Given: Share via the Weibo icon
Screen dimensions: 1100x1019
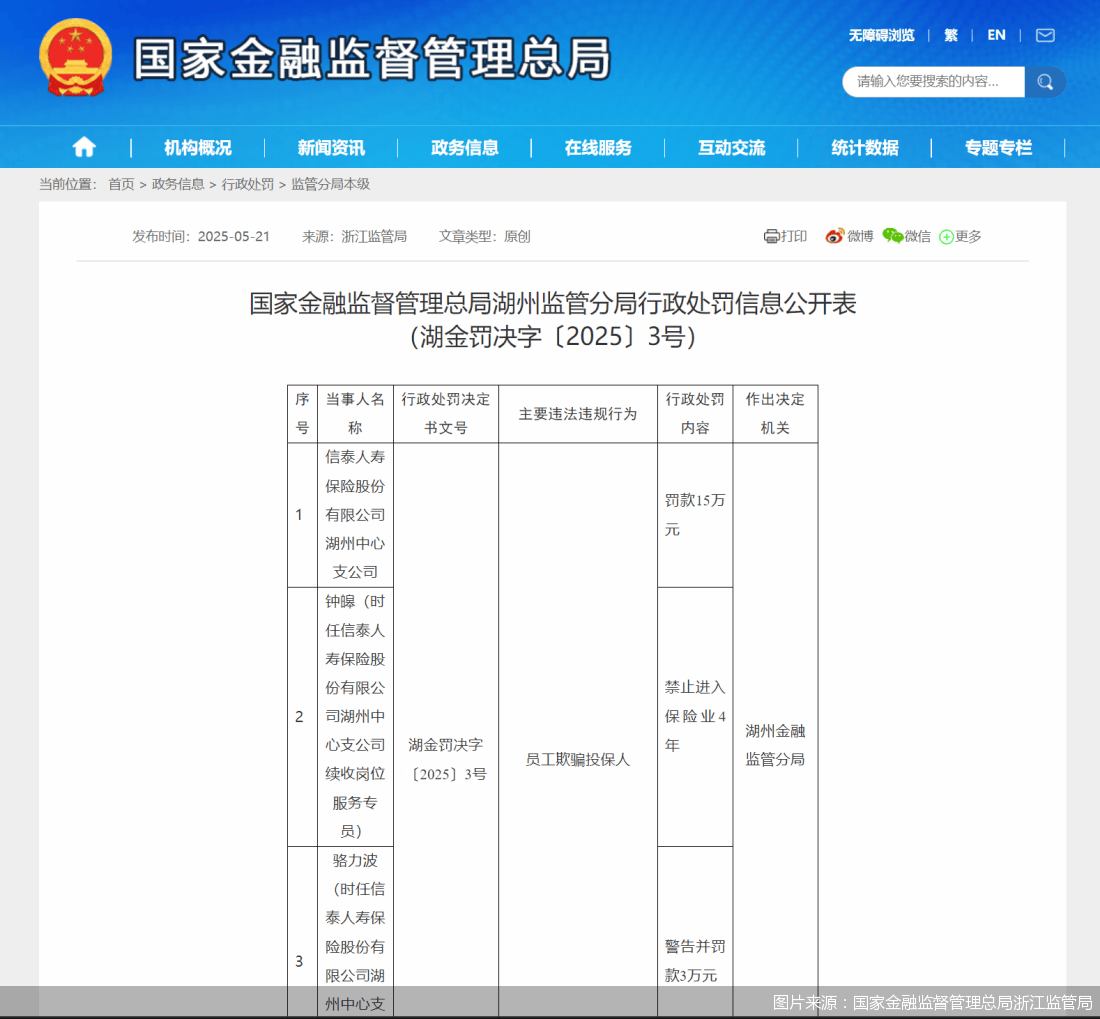Looking at the screenshot, I should tap(834, 236).
